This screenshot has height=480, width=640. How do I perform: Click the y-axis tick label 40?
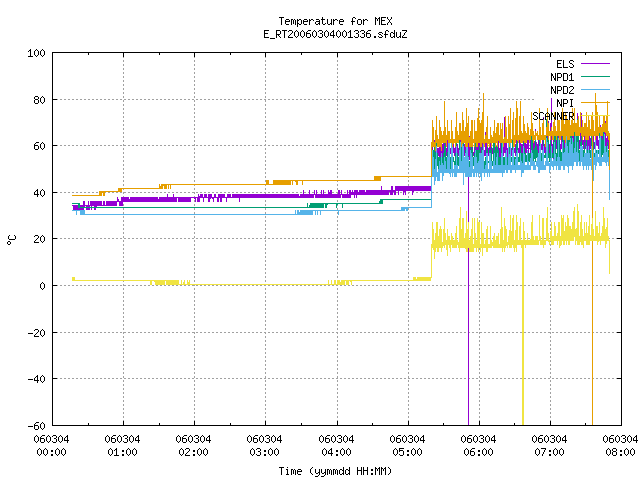(x=40, y=193)
